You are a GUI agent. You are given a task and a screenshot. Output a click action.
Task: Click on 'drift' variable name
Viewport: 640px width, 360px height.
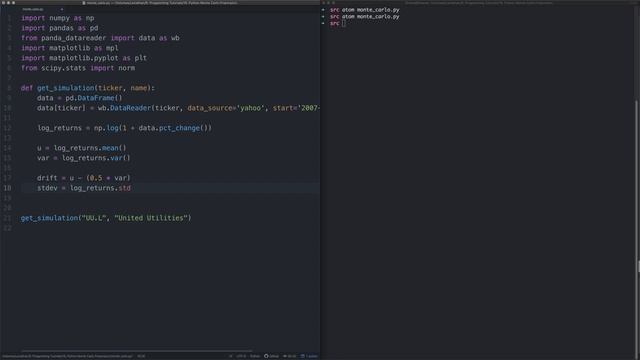point(47,178)
